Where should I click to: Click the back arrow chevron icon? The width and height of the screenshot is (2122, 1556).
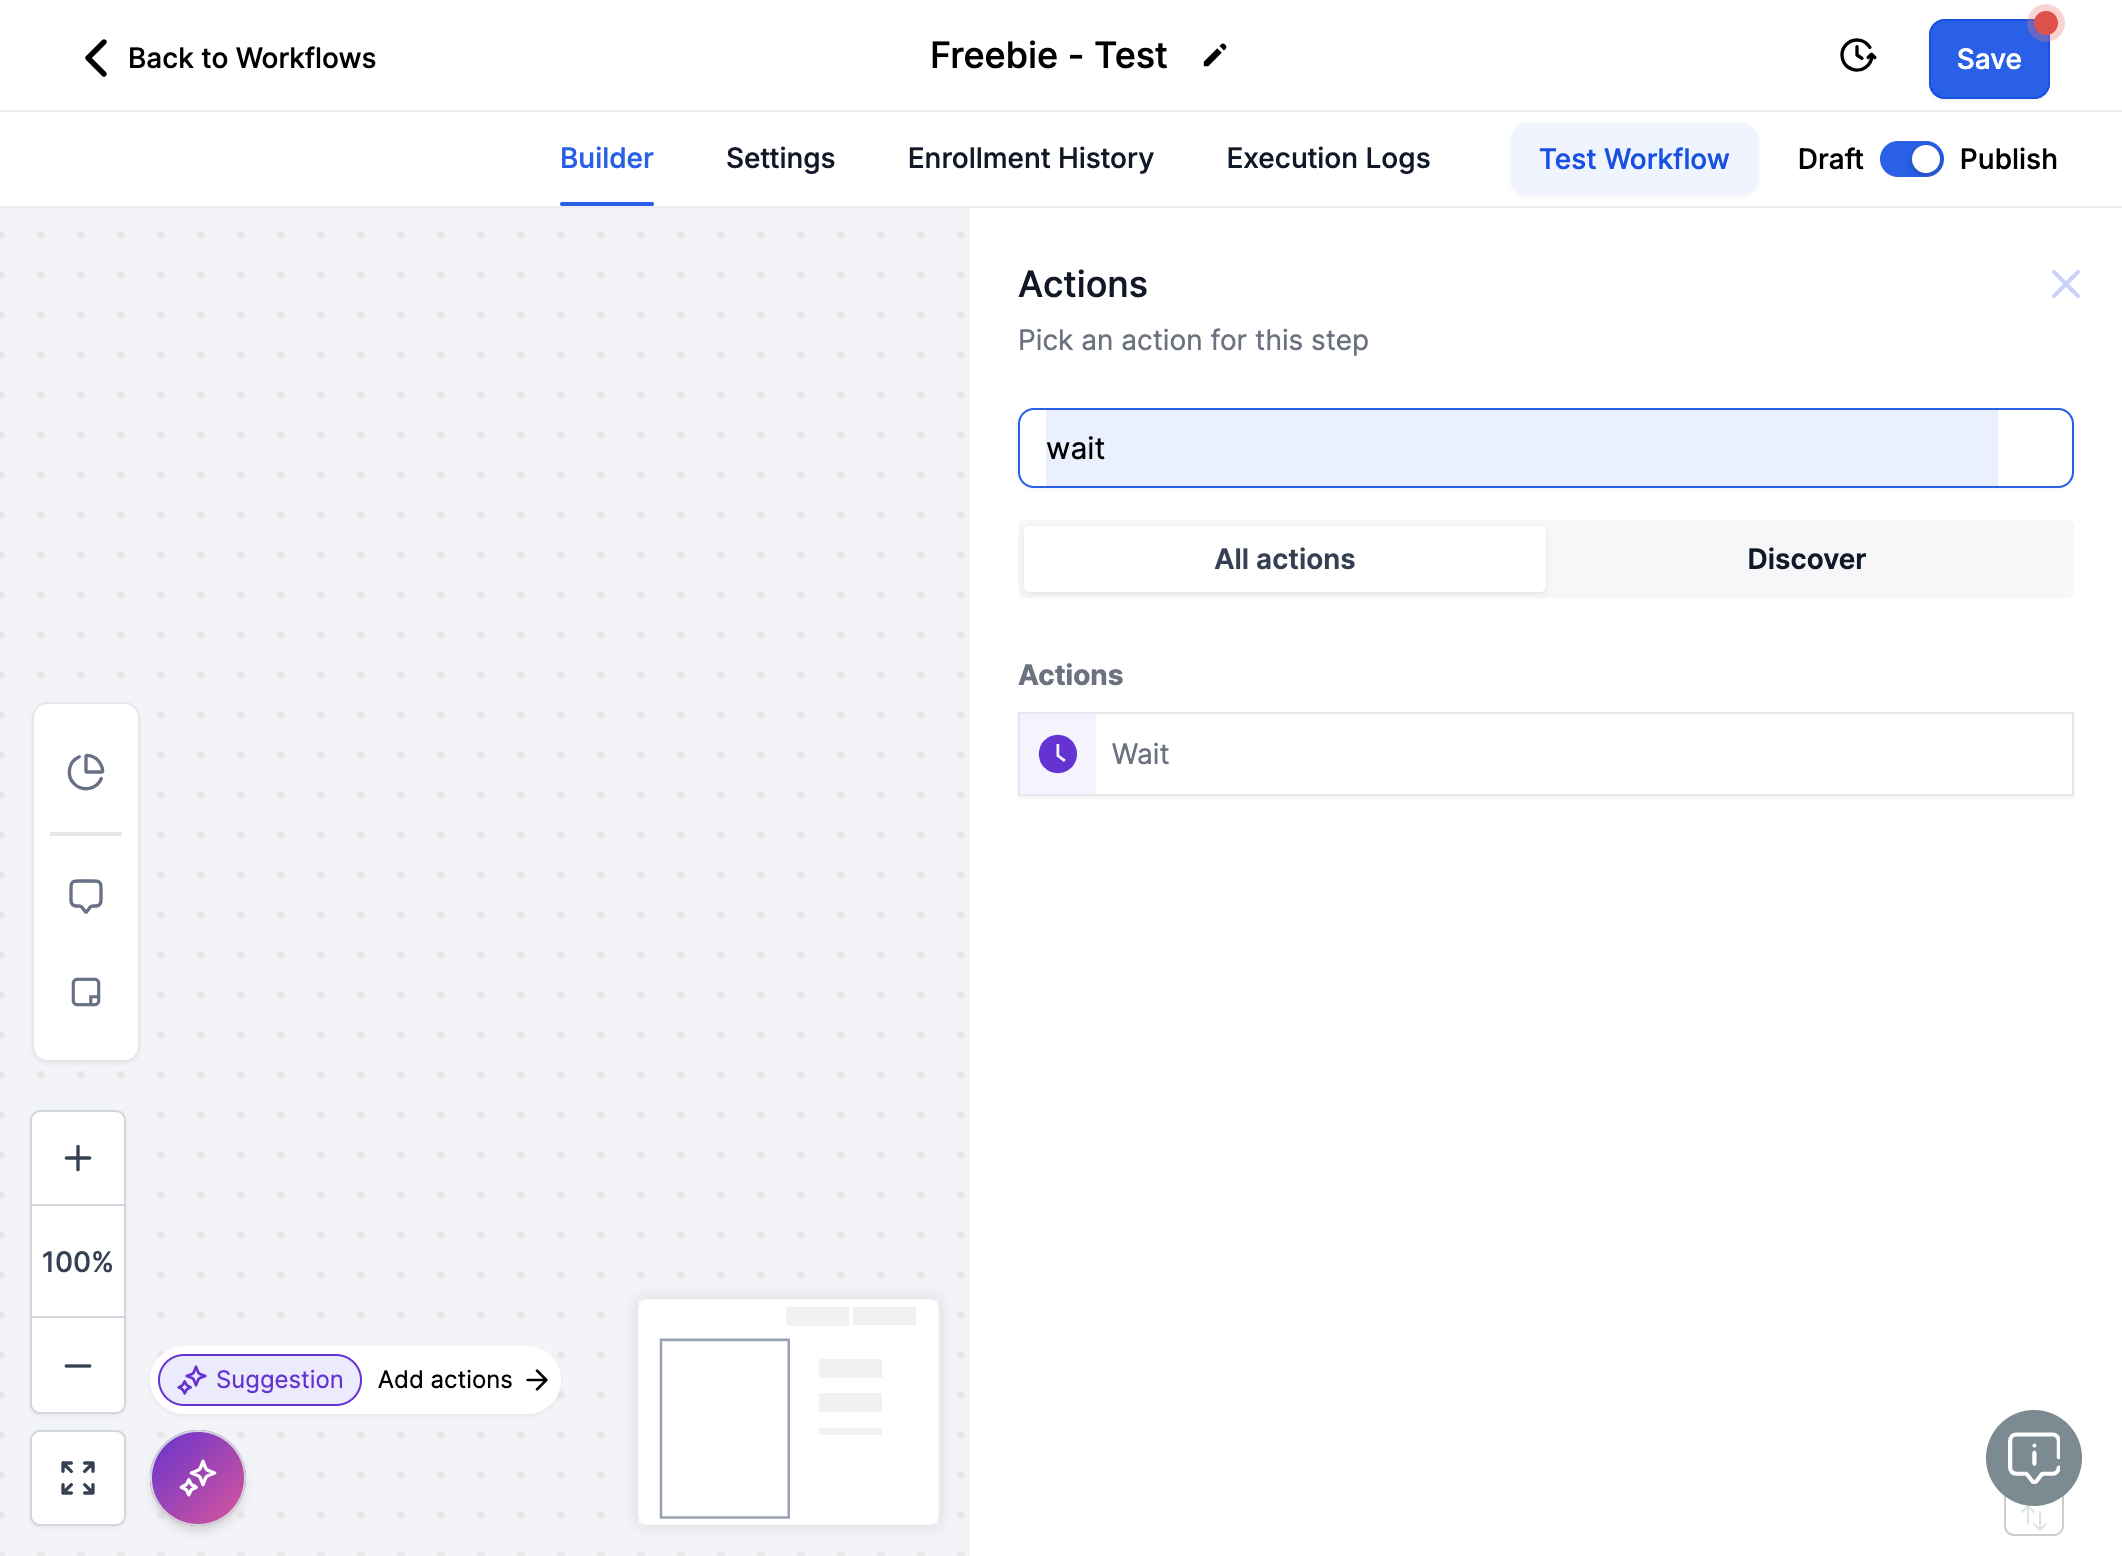tap(96, 58)
